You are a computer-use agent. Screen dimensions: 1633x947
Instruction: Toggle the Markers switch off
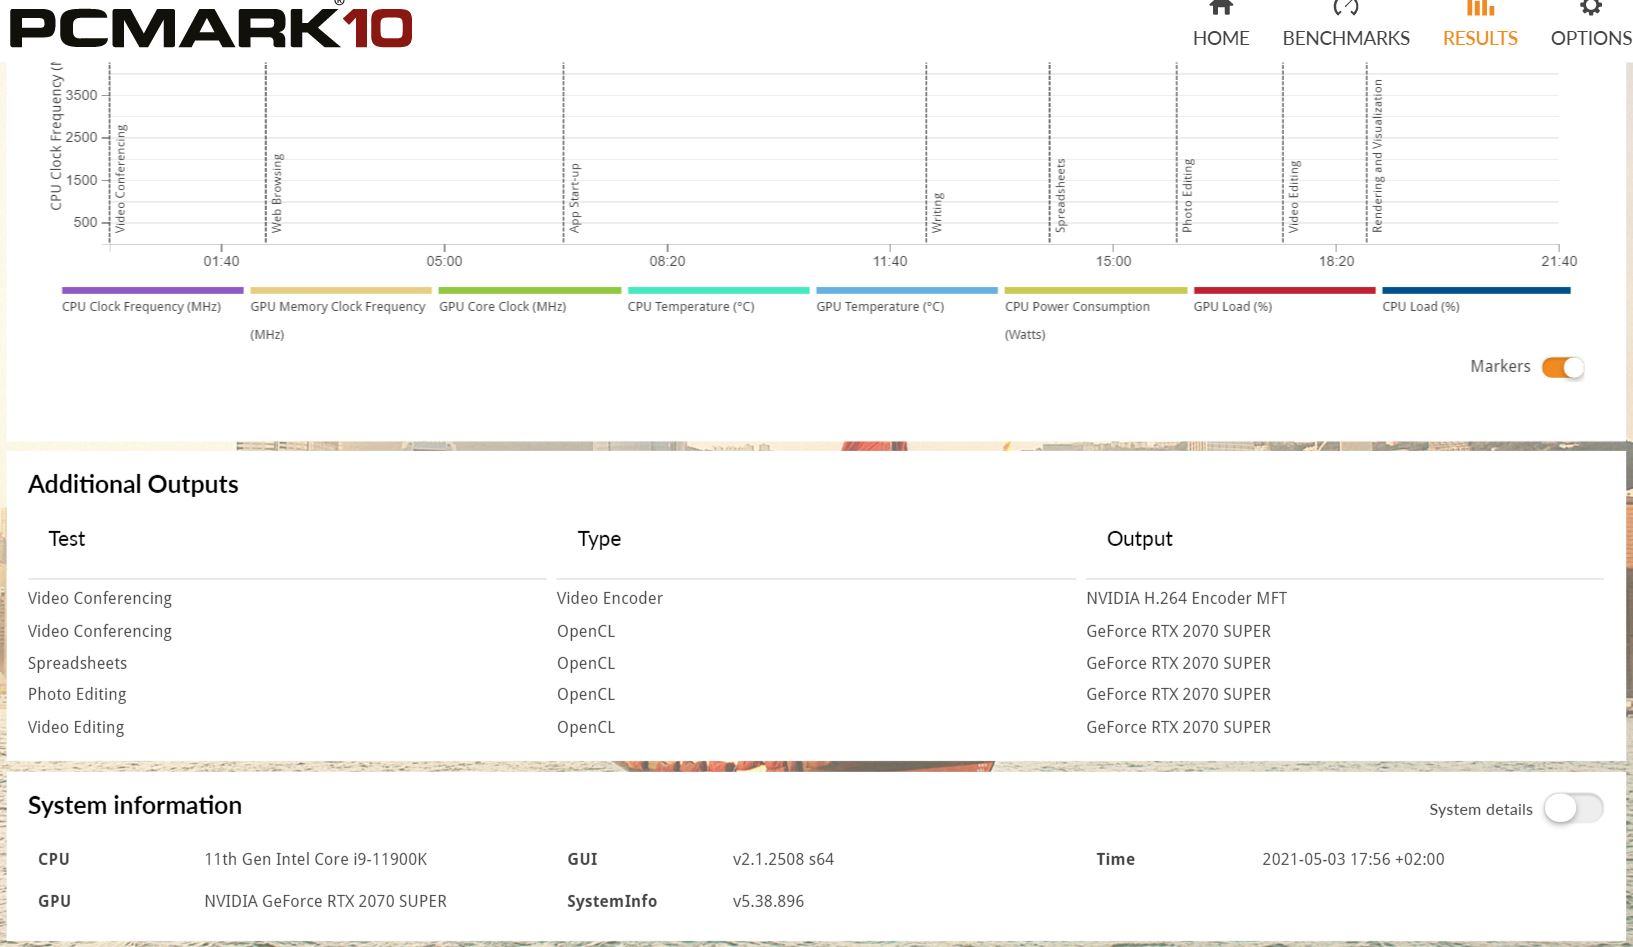1563,367
